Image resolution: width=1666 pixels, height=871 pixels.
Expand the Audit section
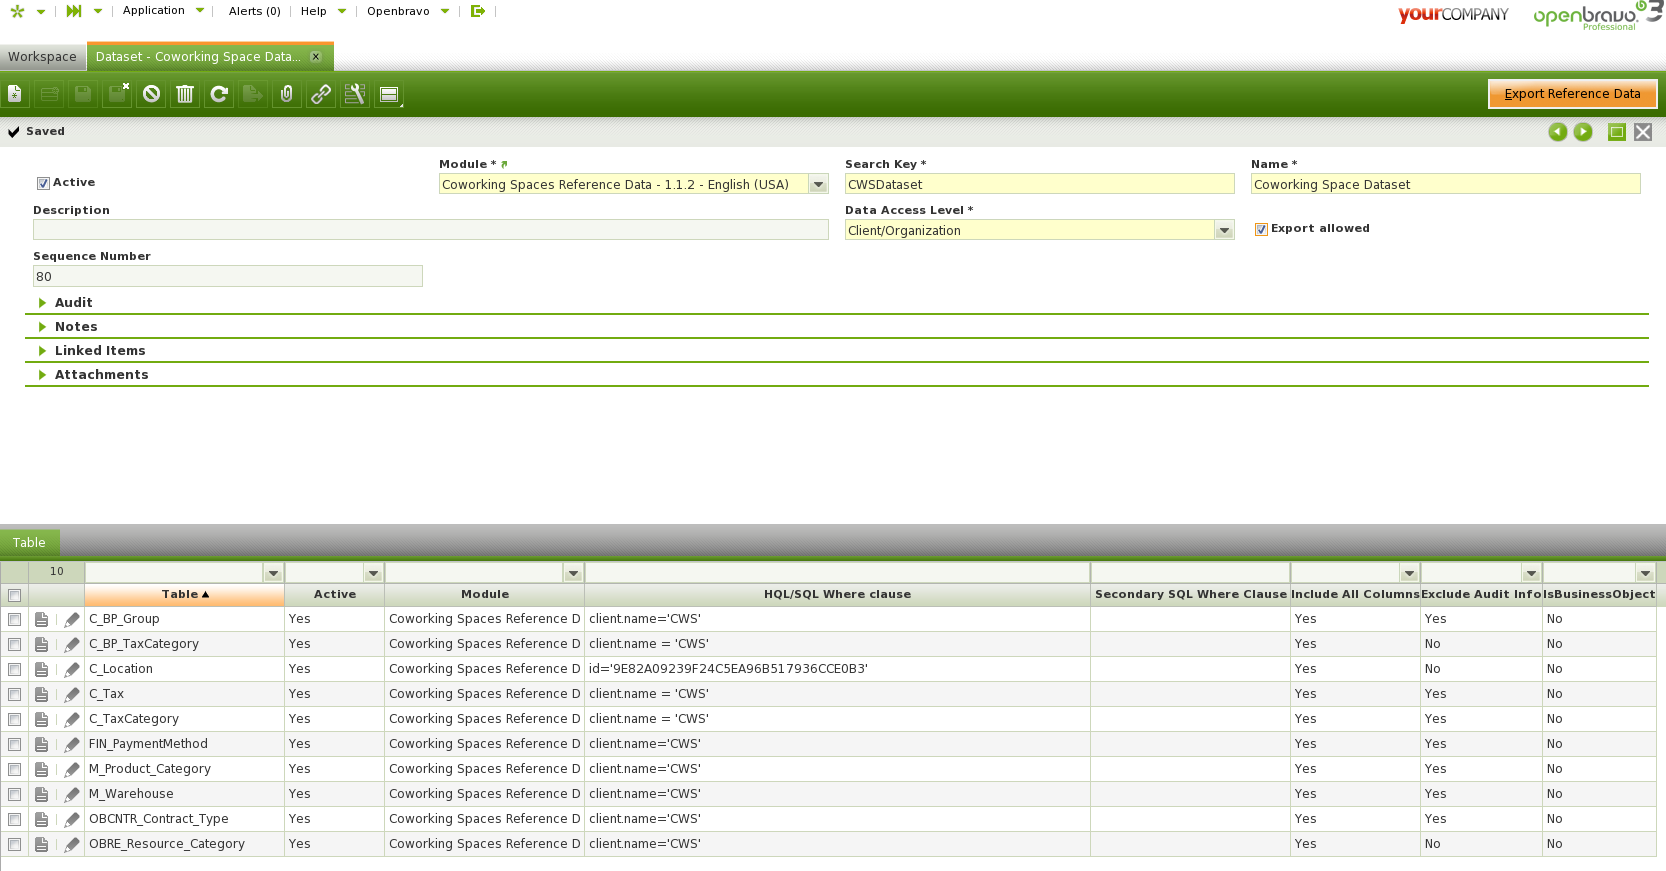(73, 303)
